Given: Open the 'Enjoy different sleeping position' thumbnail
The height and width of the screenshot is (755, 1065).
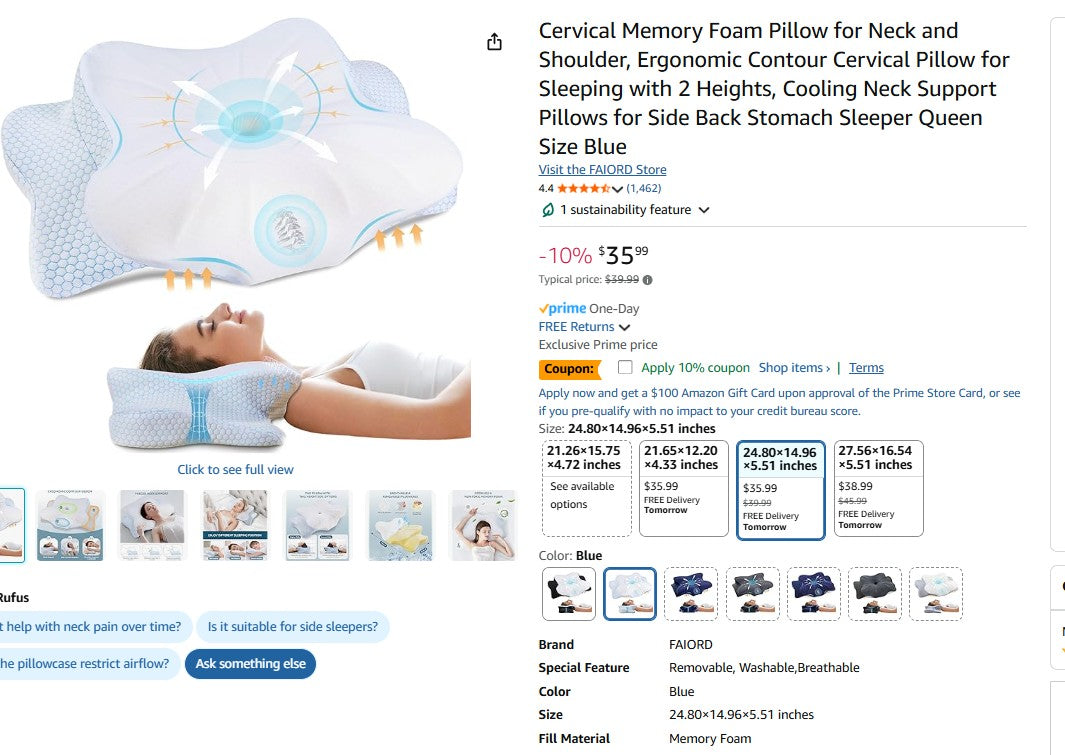Looking at the screenshot, I should (234, 524).
